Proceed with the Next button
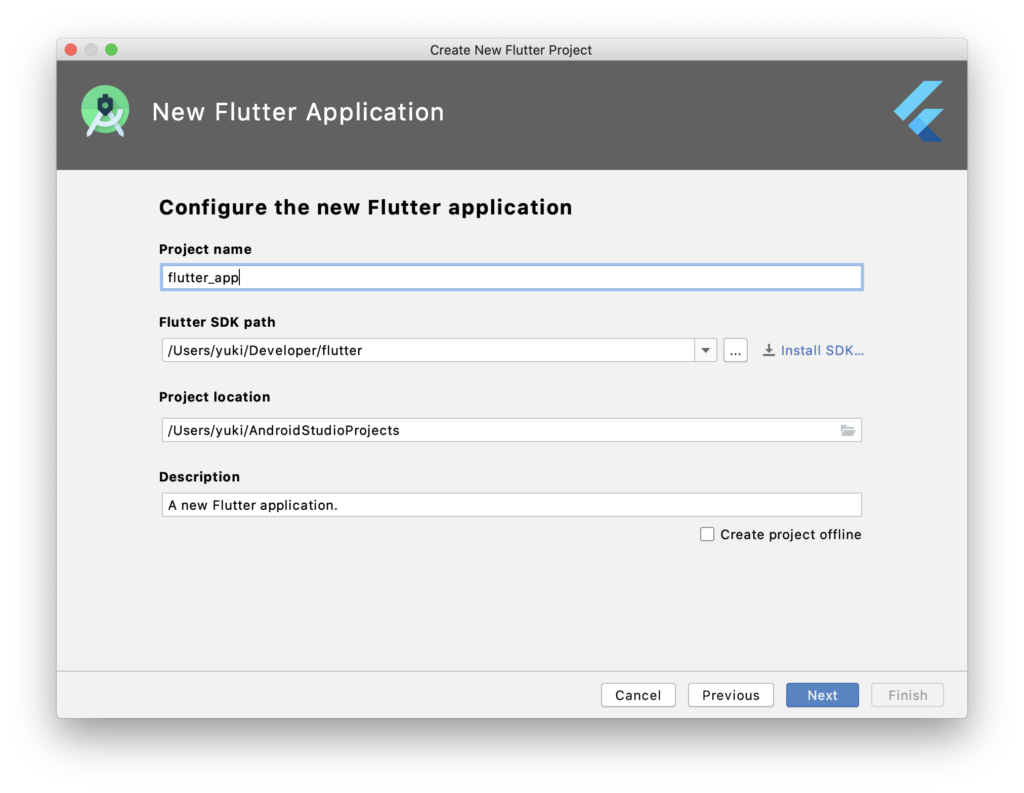Viewport: 1024px width, 793px height. click(x=822, y=695)
